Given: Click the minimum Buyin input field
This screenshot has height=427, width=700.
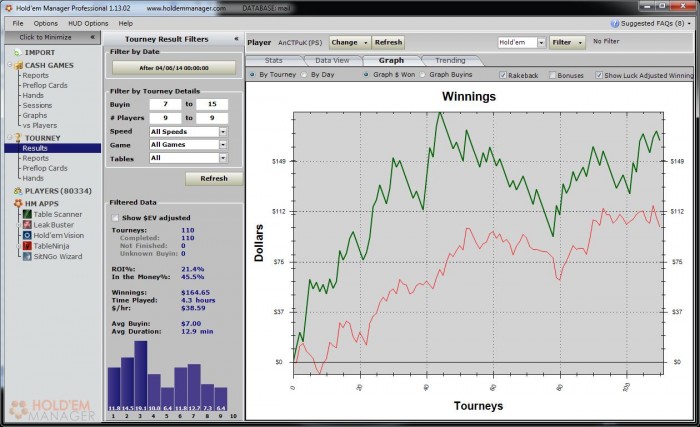Looking at the screenshot, I should [165, 104].
